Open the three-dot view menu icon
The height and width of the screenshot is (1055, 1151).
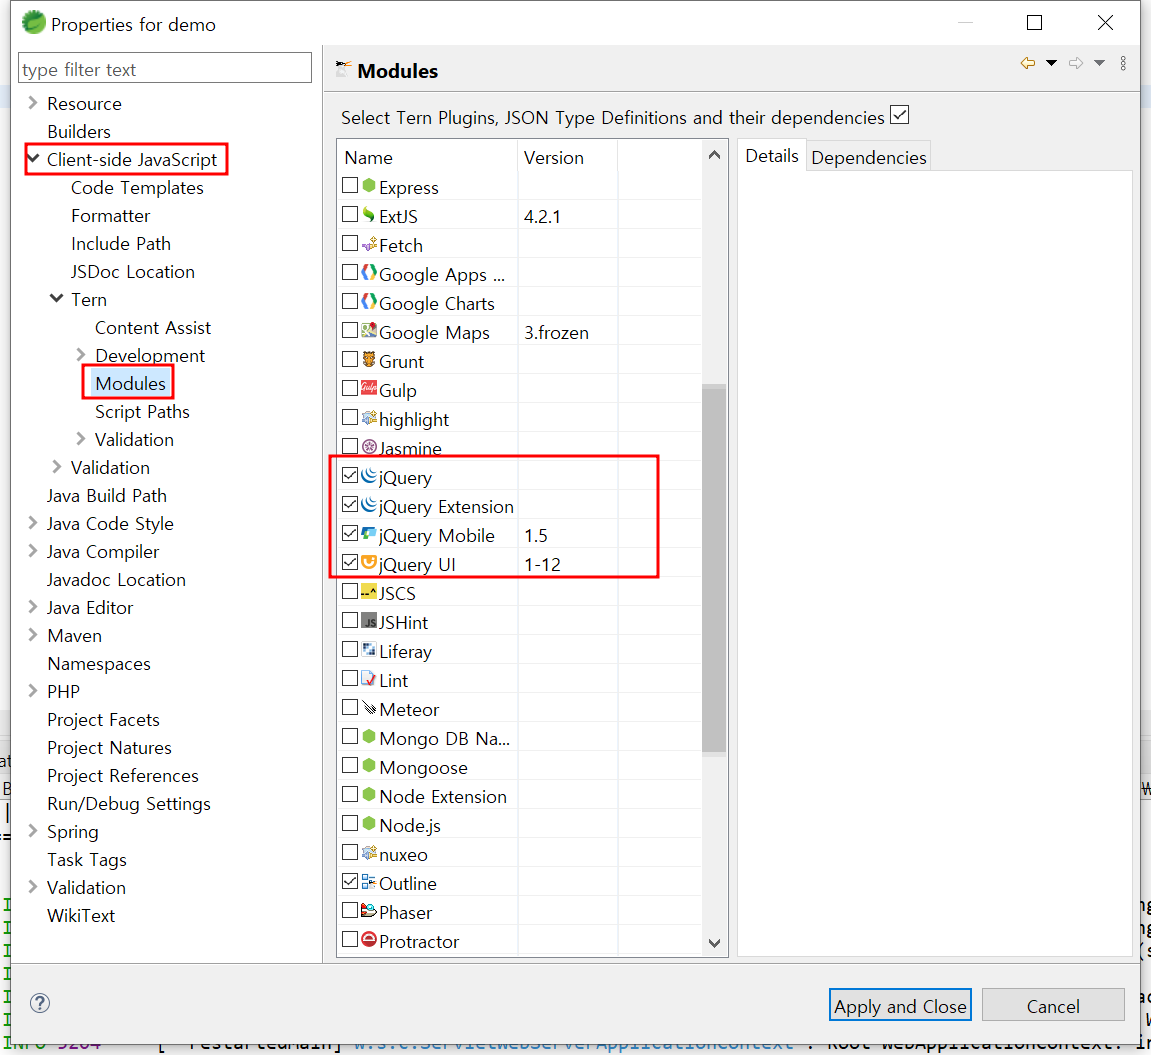[x=1123, y=64]
